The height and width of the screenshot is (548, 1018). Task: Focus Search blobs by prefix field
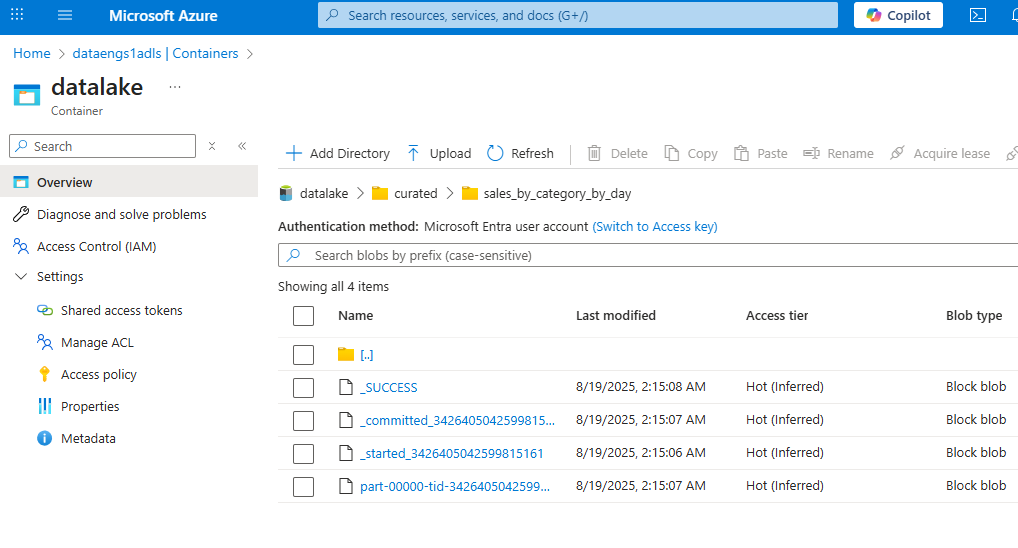649,255
